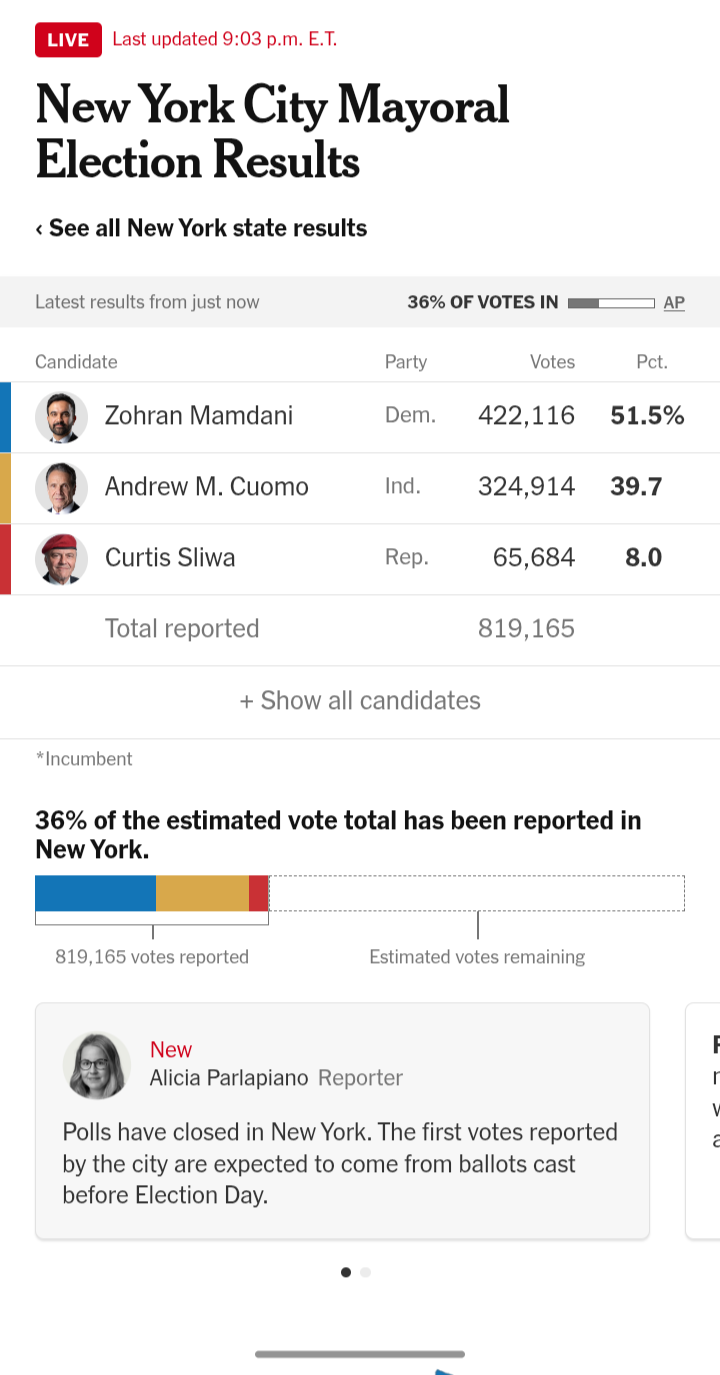Click the Party column header
The height and width of the screenshot is (1375, 720).
(x=406, y=362)
